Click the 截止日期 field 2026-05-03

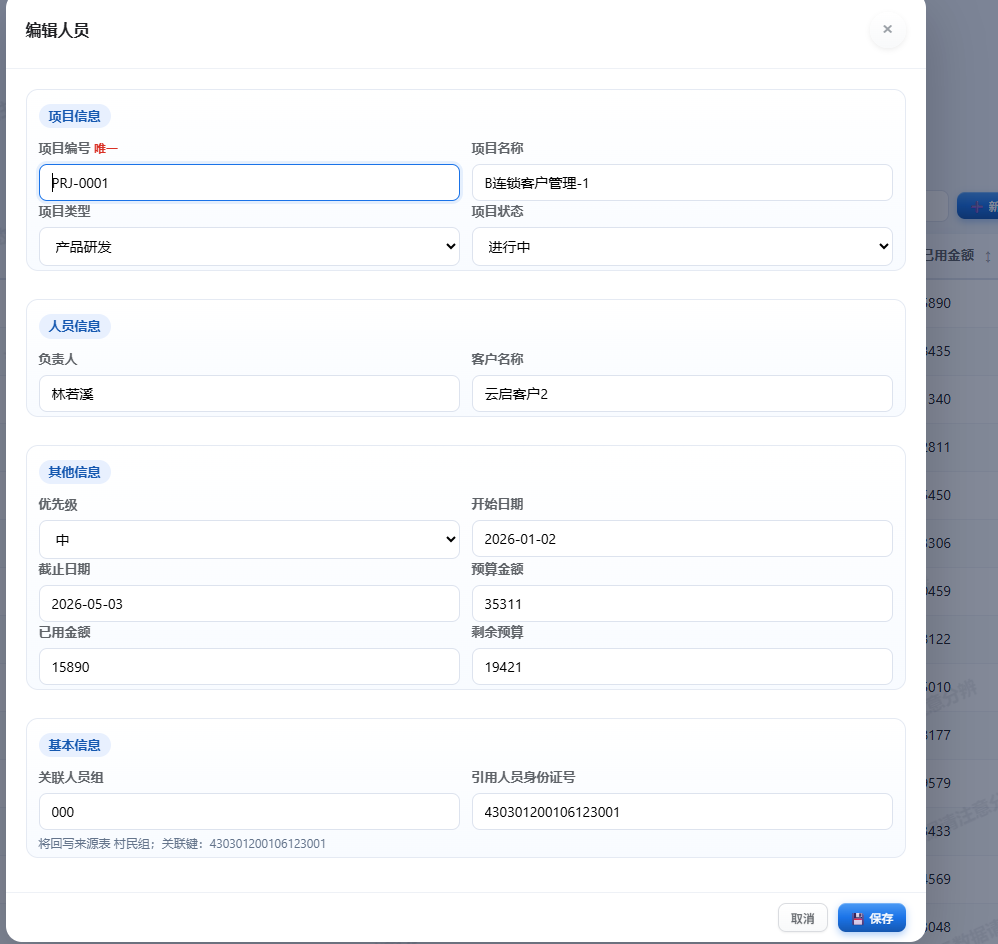click(x=250, y=603)
